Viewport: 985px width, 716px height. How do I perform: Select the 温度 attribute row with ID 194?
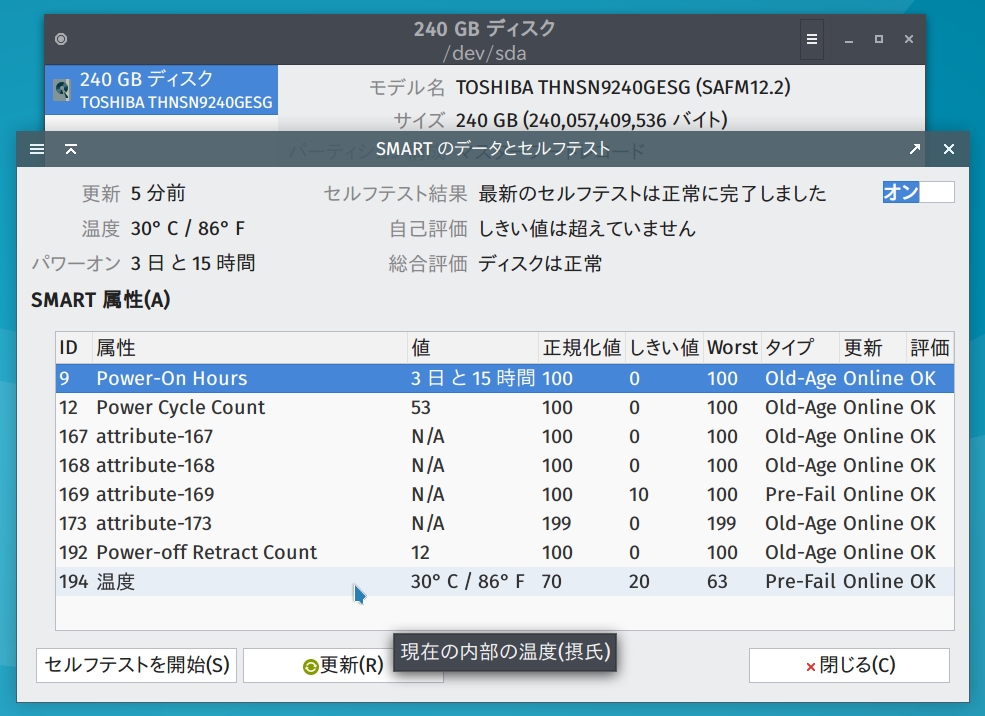pos(504,581)
